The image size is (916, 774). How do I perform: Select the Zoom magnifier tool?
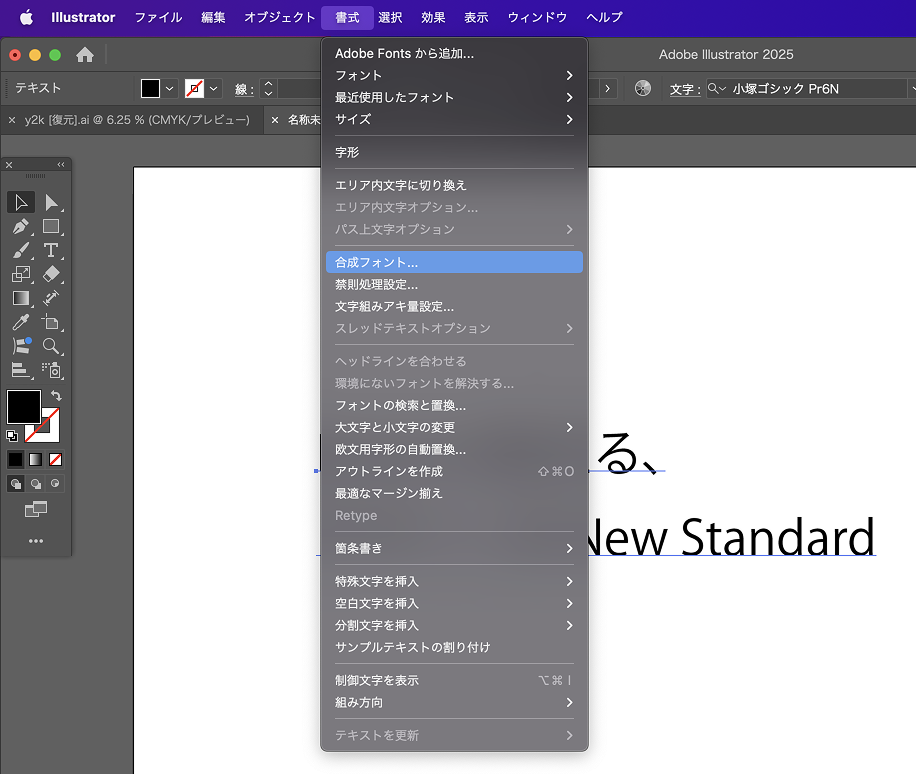pyautogui.click(x=51, y=346)
